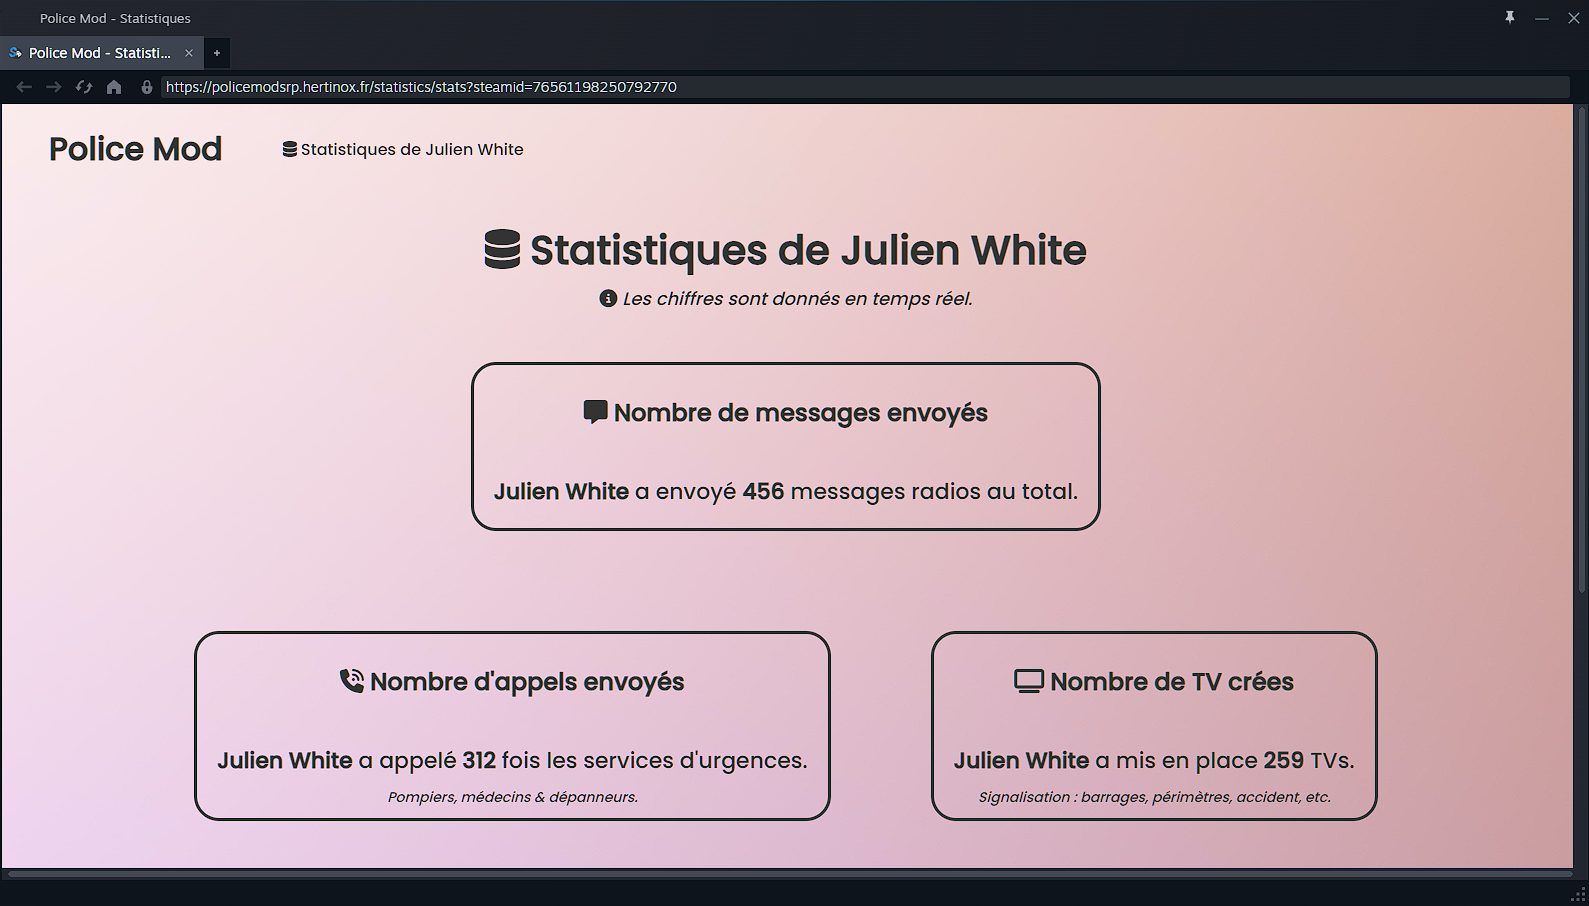Close the Police Mod browser tab

[189, 53]
